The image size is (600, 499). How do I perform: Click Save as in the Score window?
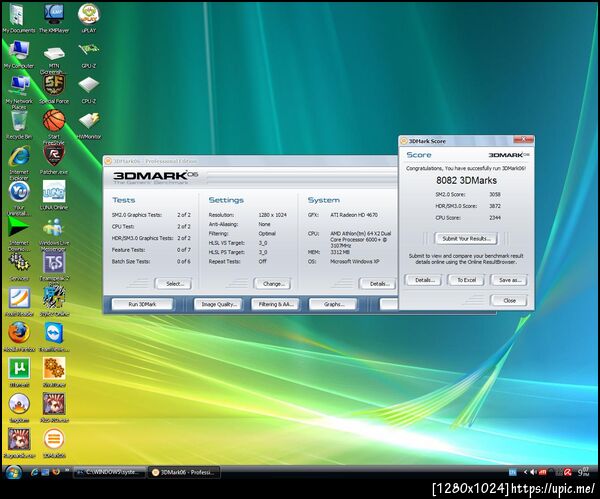pyautogui.click(x=509, y=280)
